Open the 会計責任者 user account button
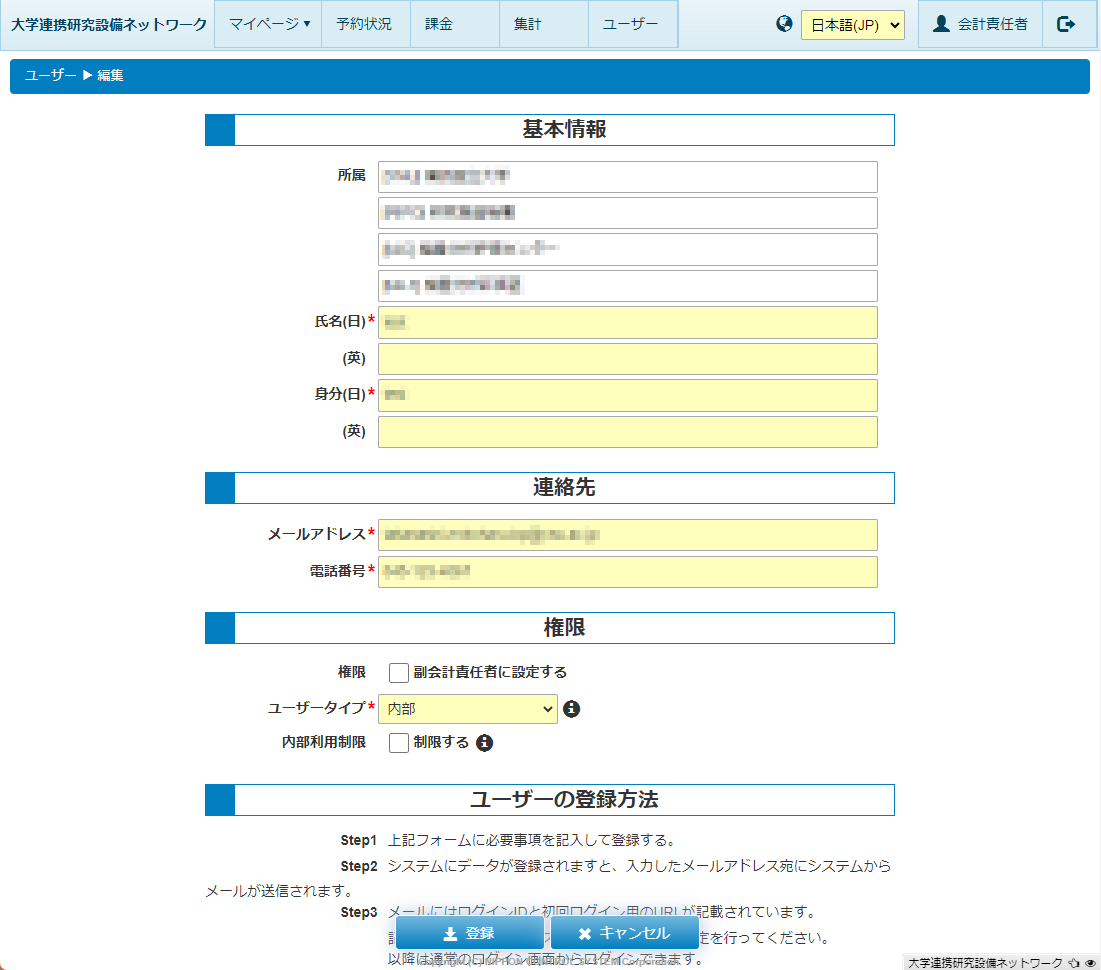1101x970 pixels. [980, 25]
